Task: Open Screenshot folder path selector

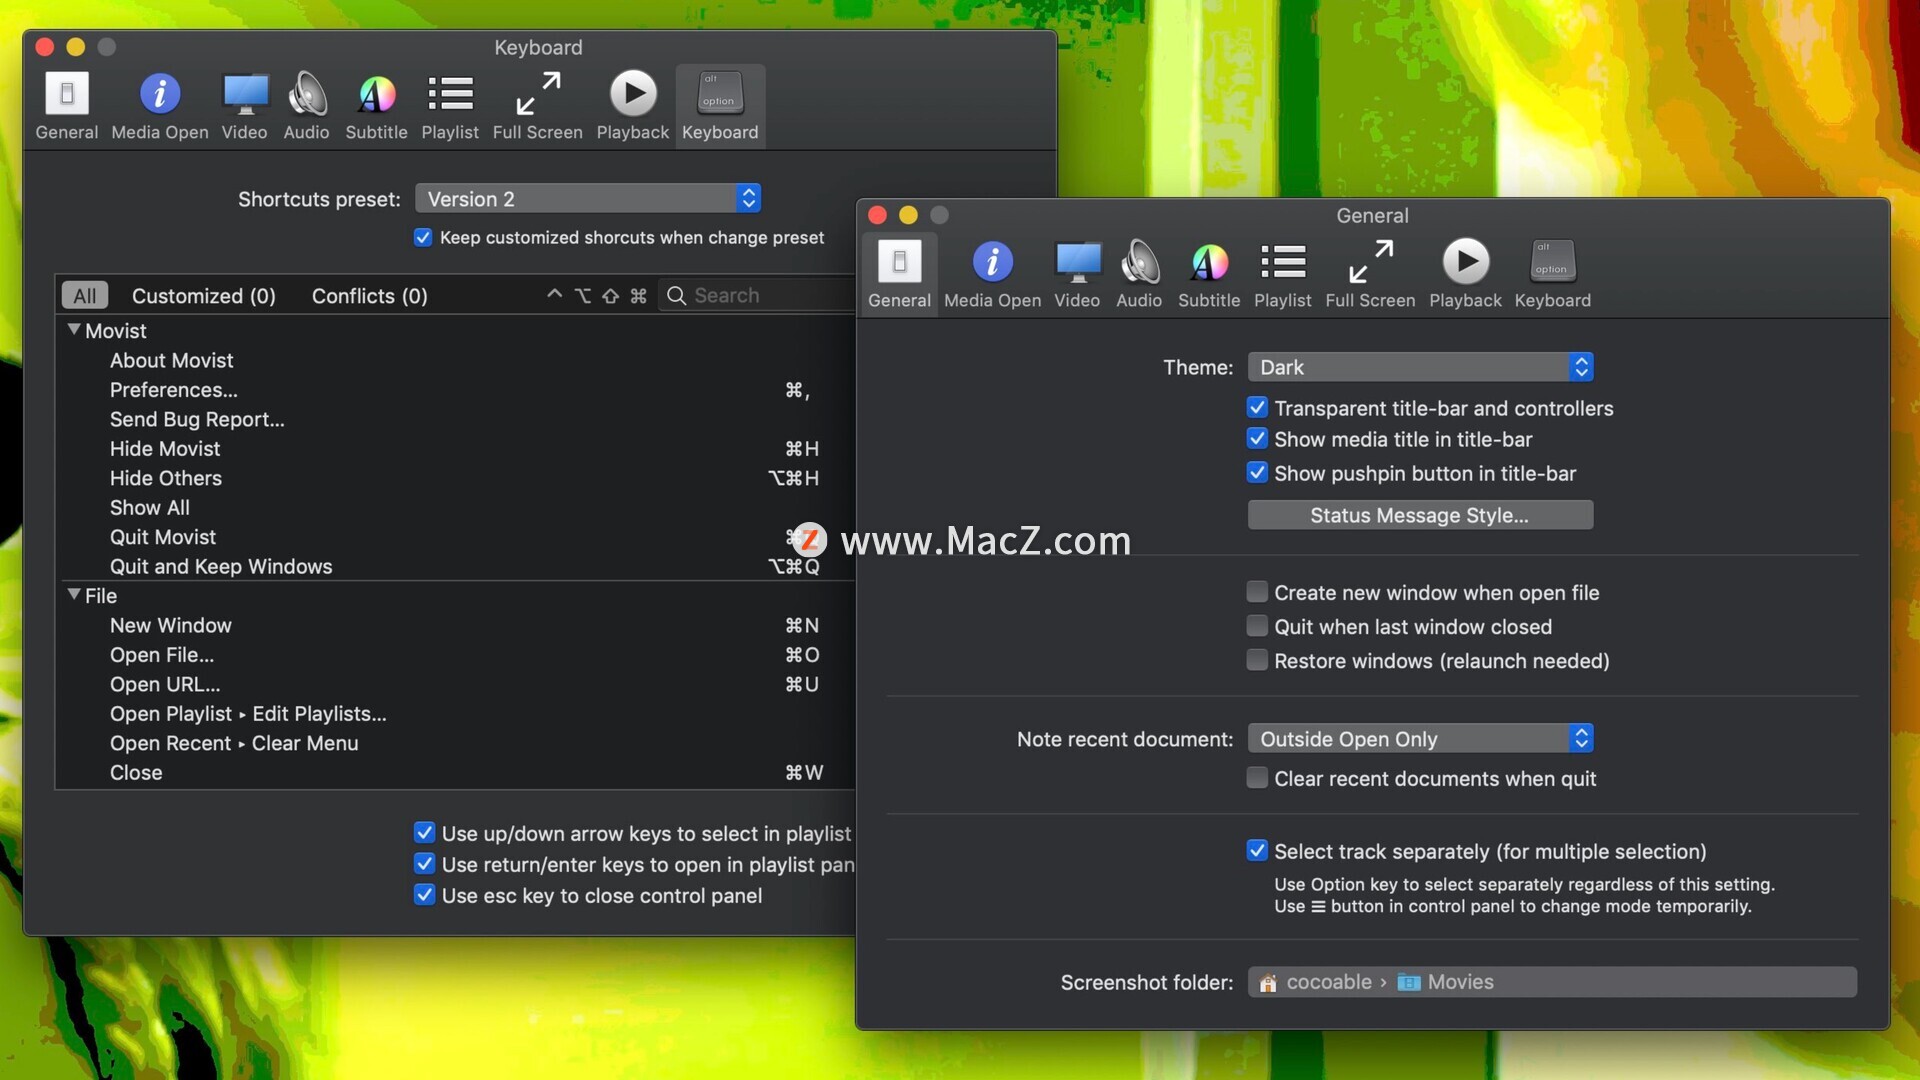Action: point(1552,982)
